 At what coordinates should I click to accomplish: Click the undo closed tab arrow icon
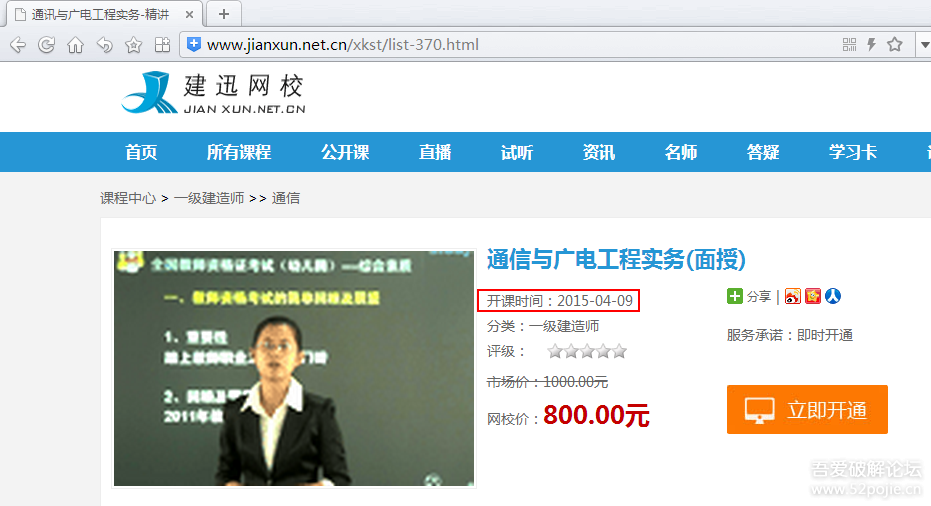tap(104, 45)
